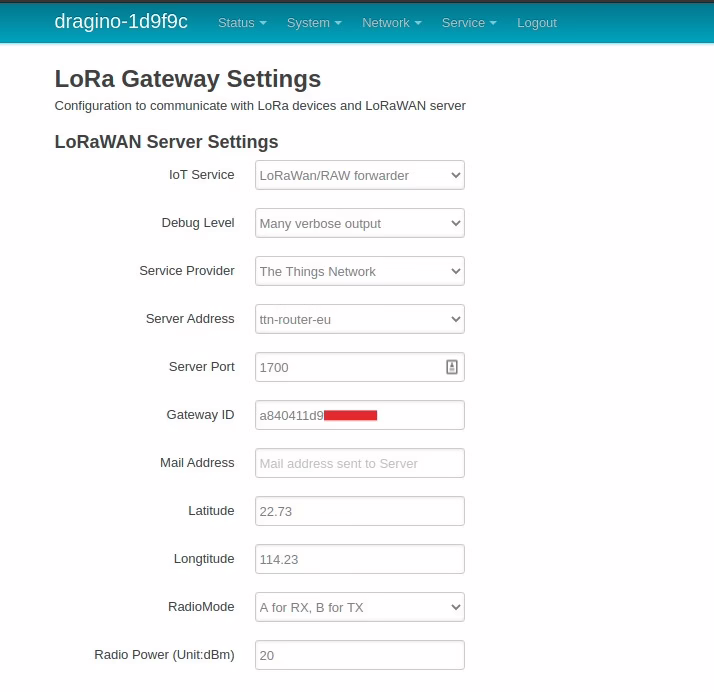
Task: Open the Service dropdown menu
Action: click(x=469, y=23)
